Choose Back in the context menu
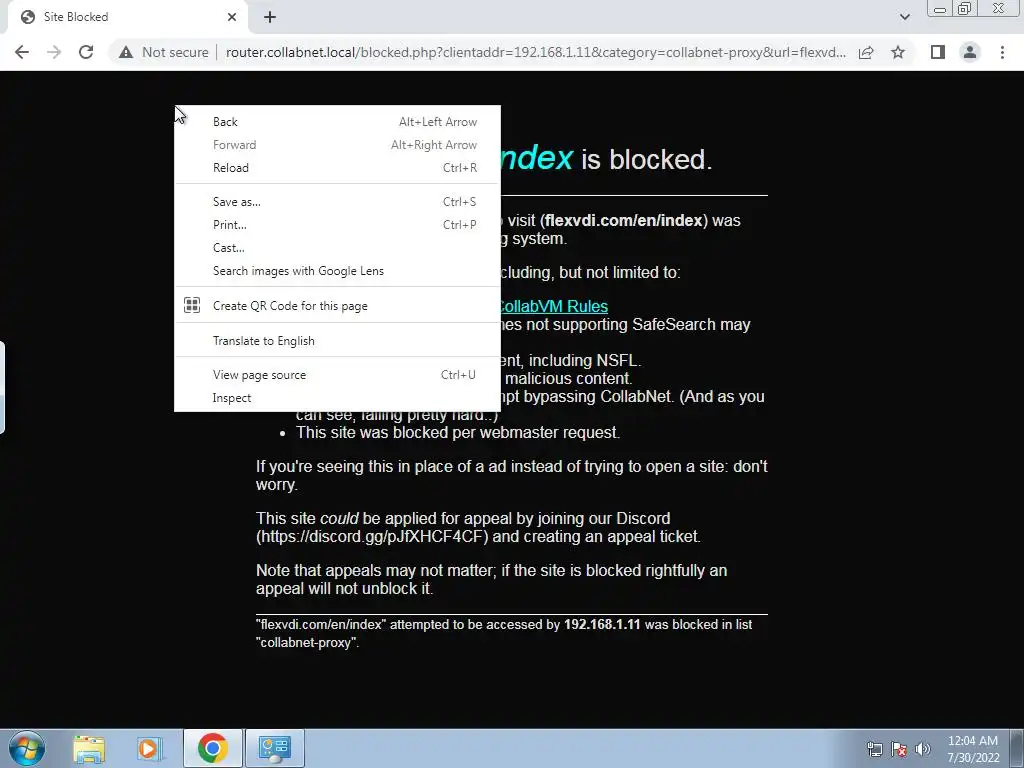Image resolution: width=1024 pixels, height=768 pixels. 337,121
